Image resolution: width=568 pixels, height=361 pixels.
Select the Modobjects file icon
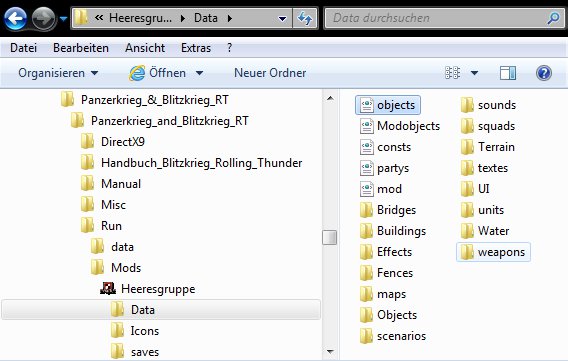click(x=367, y=126)
